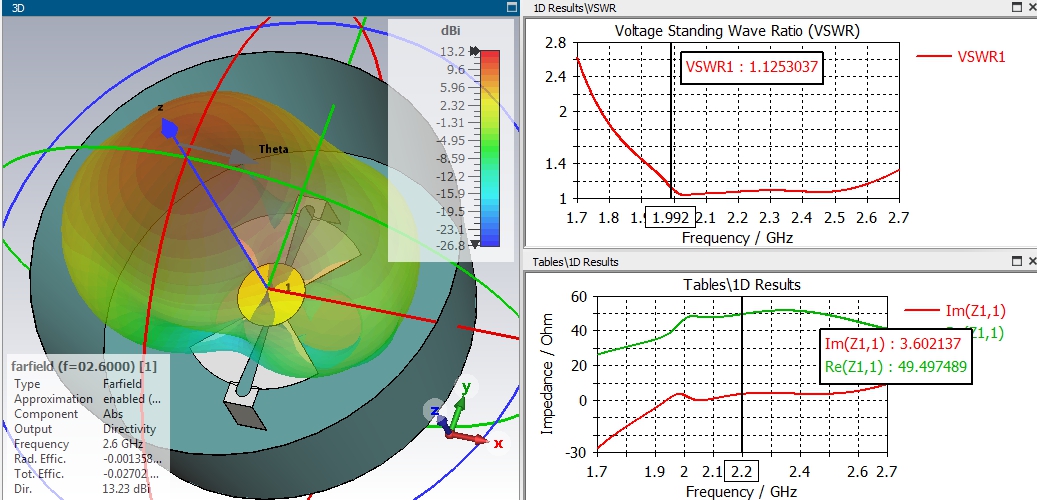Click the Tables\1D Results title bar label
Screen dimensions: 1037x500
click(x=575, y=262)
